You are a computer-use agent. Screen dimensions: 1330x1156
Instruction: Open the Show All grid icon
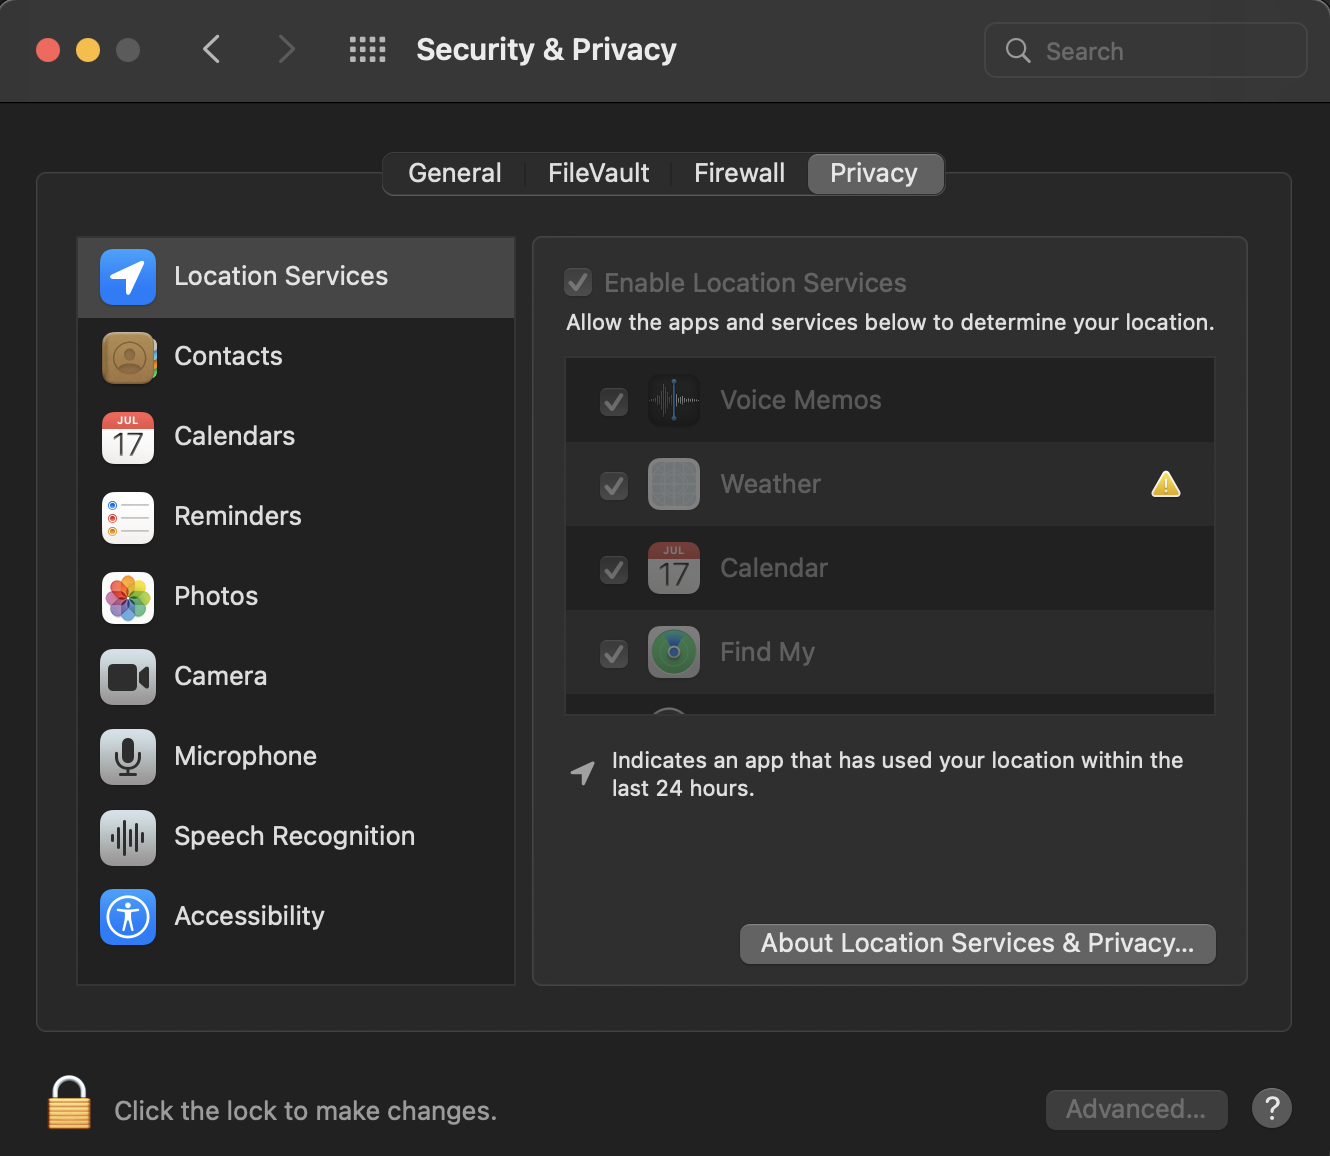[x=367, y=49]
